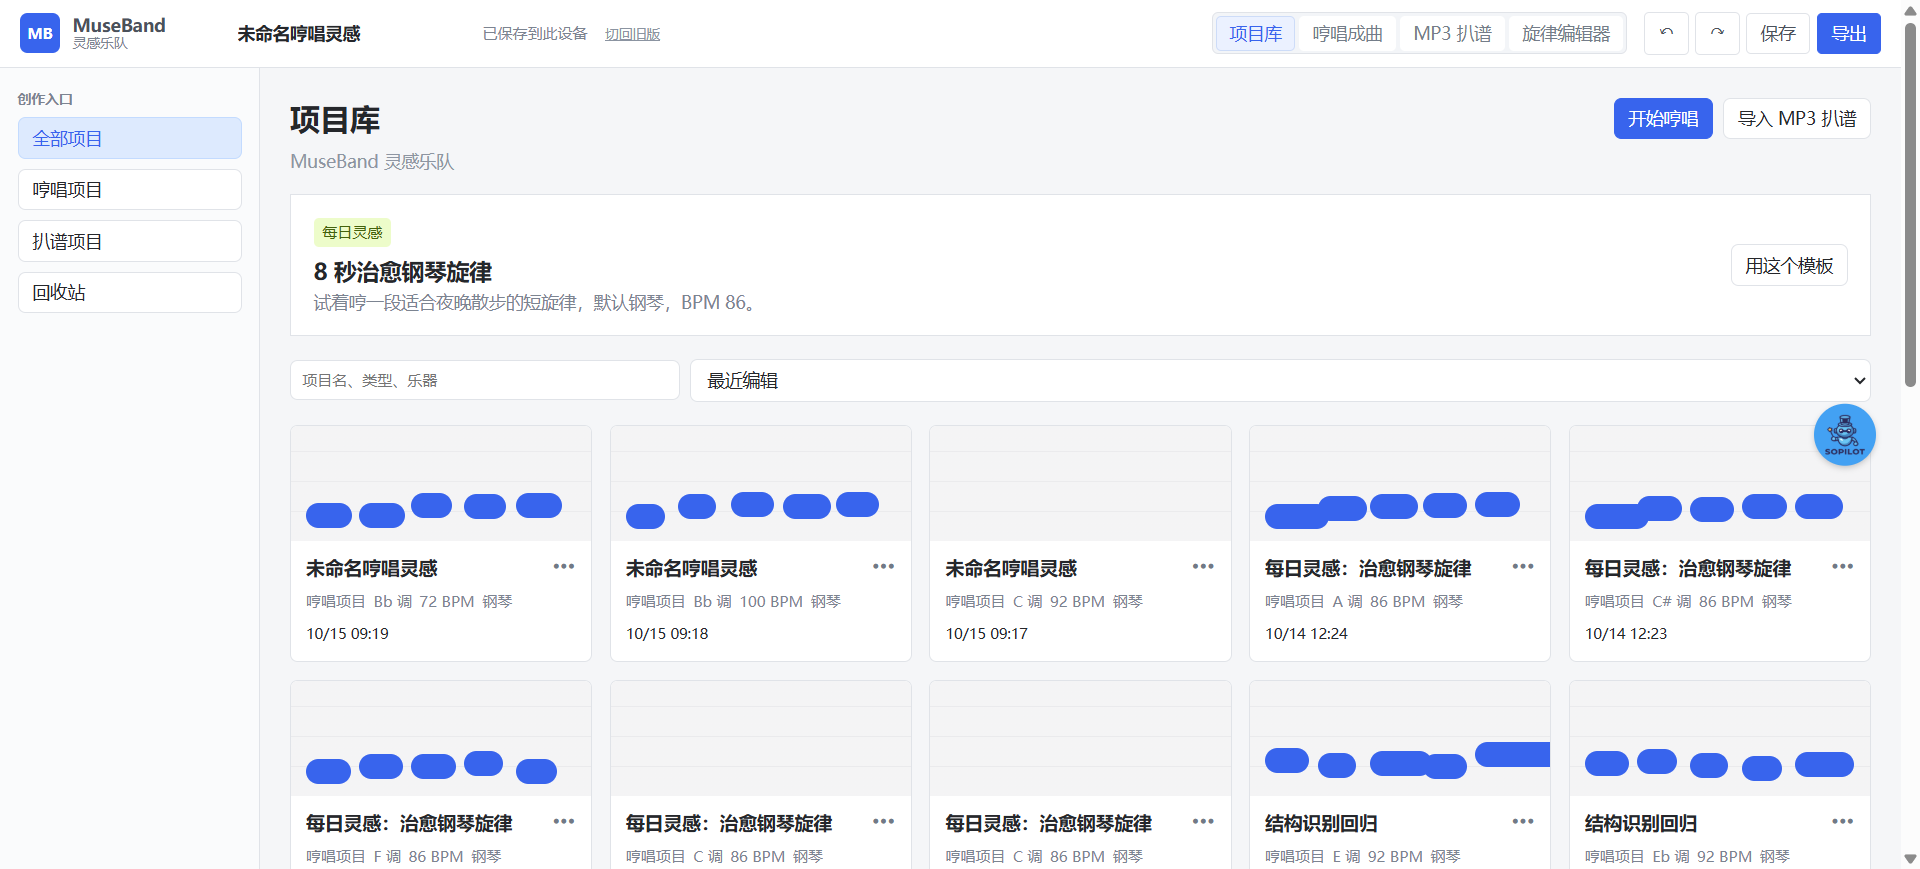Open the Bb 调 100 BPM project thumbnail

coord(761,483)
